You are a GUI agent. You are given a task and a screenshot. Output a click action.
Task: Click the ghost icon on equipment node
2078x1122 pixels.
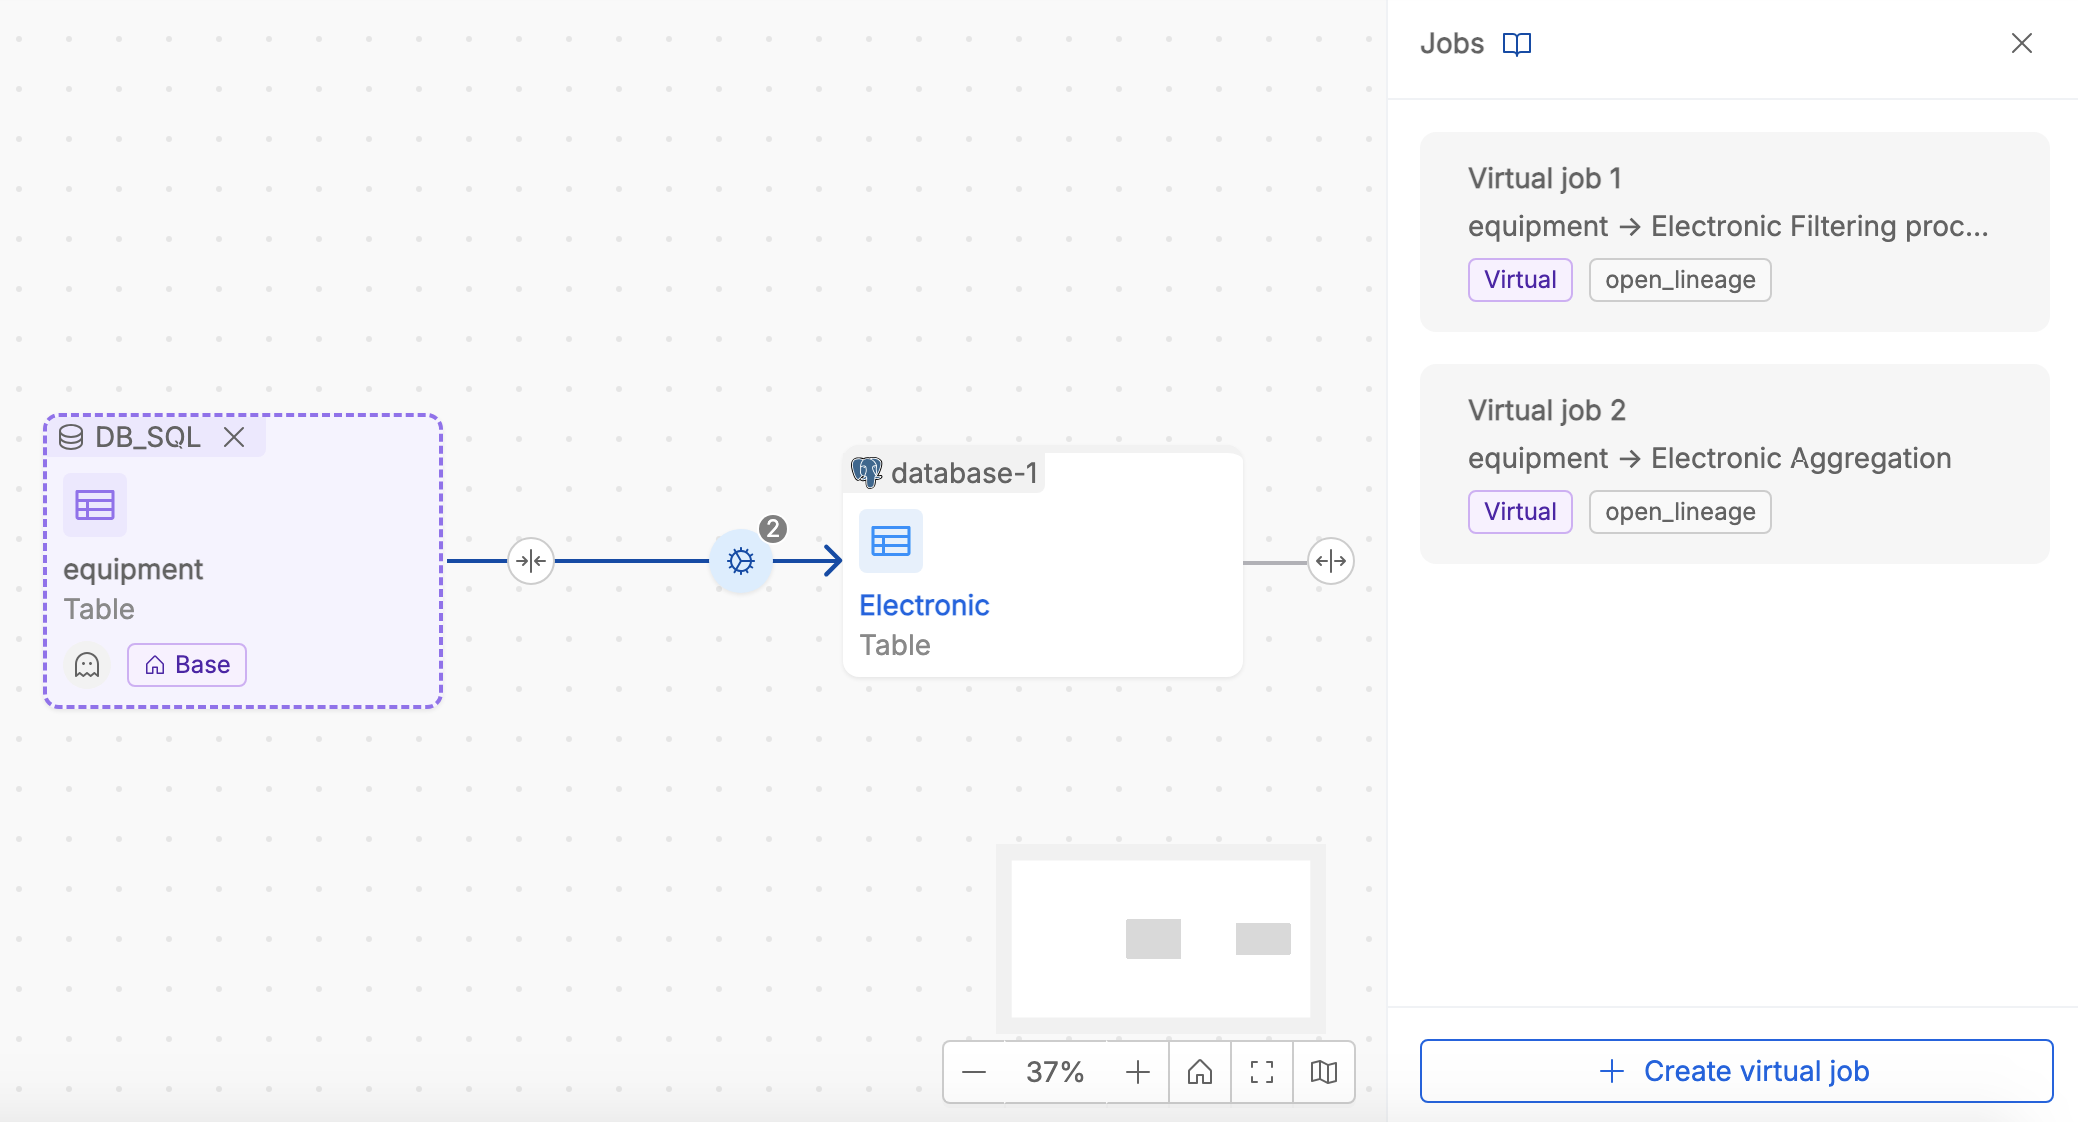(87, 665)
